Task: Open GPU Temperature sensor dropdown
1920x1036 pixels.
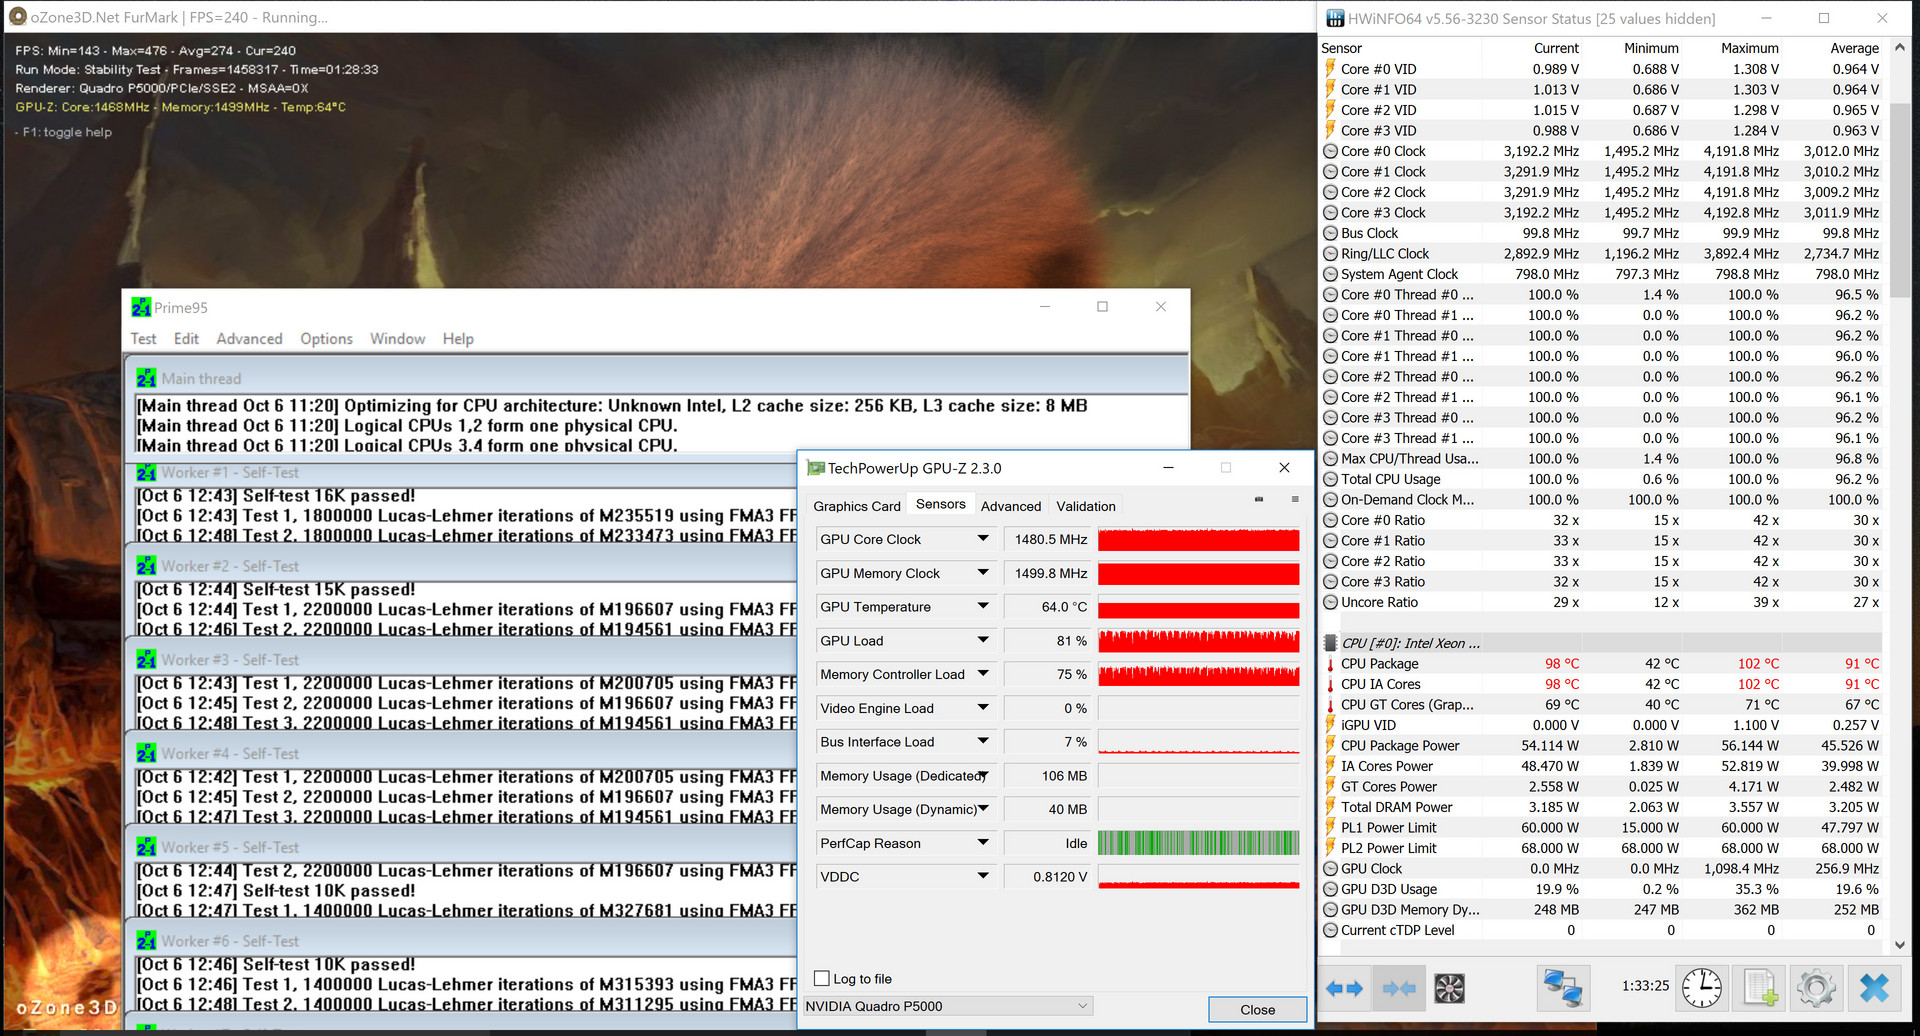Action: (x=983, y=607)
